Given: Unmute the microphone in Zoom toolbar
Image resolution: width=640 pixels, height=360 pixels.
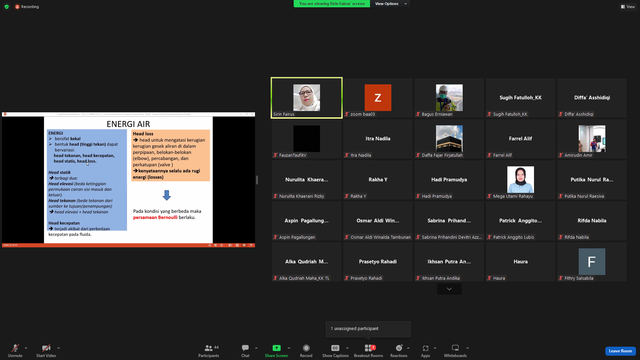Looking at the screenshot, I should 15,350.
